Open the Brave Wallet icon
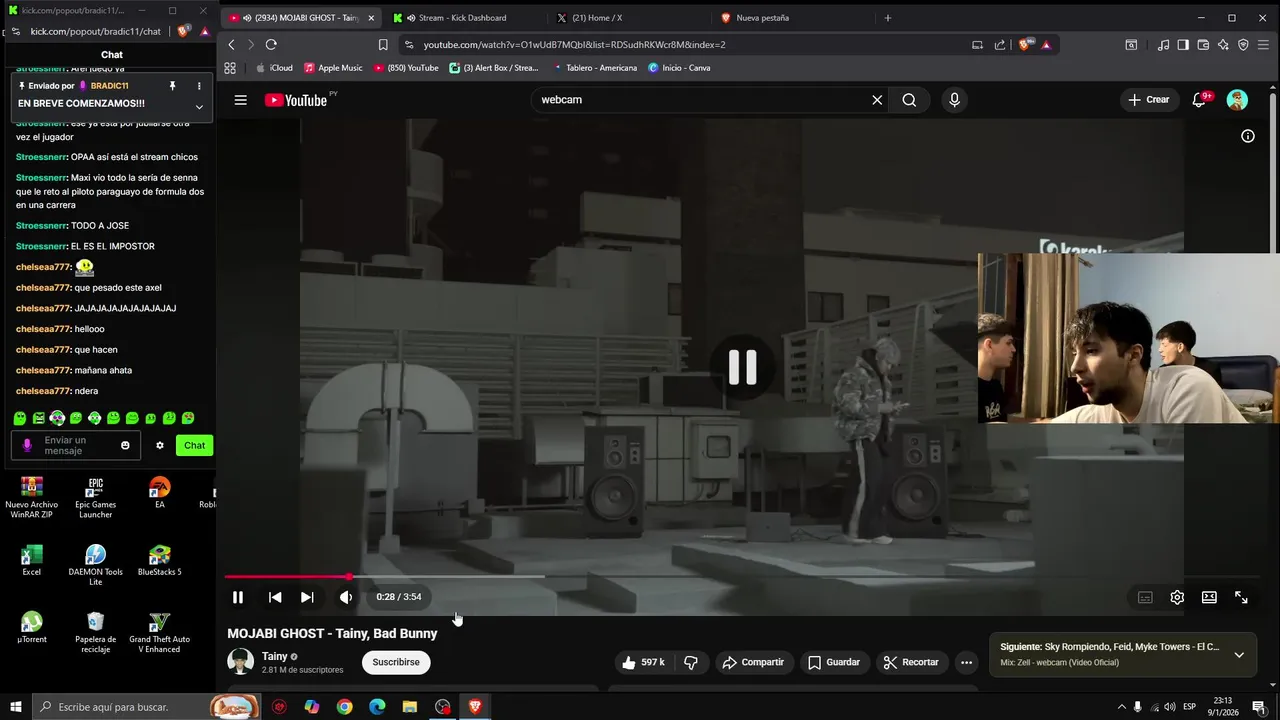 1203,45
